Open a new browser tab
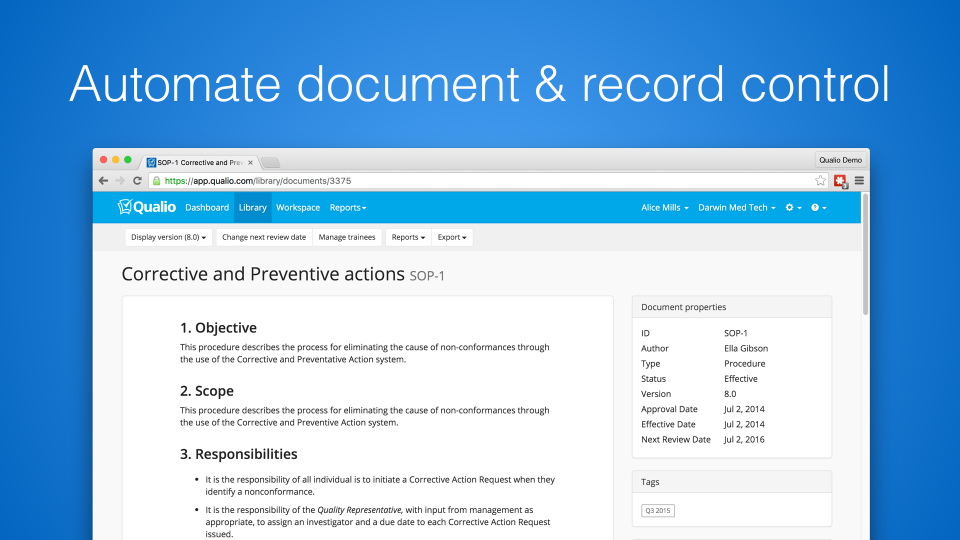 click(x=270, y=162)
